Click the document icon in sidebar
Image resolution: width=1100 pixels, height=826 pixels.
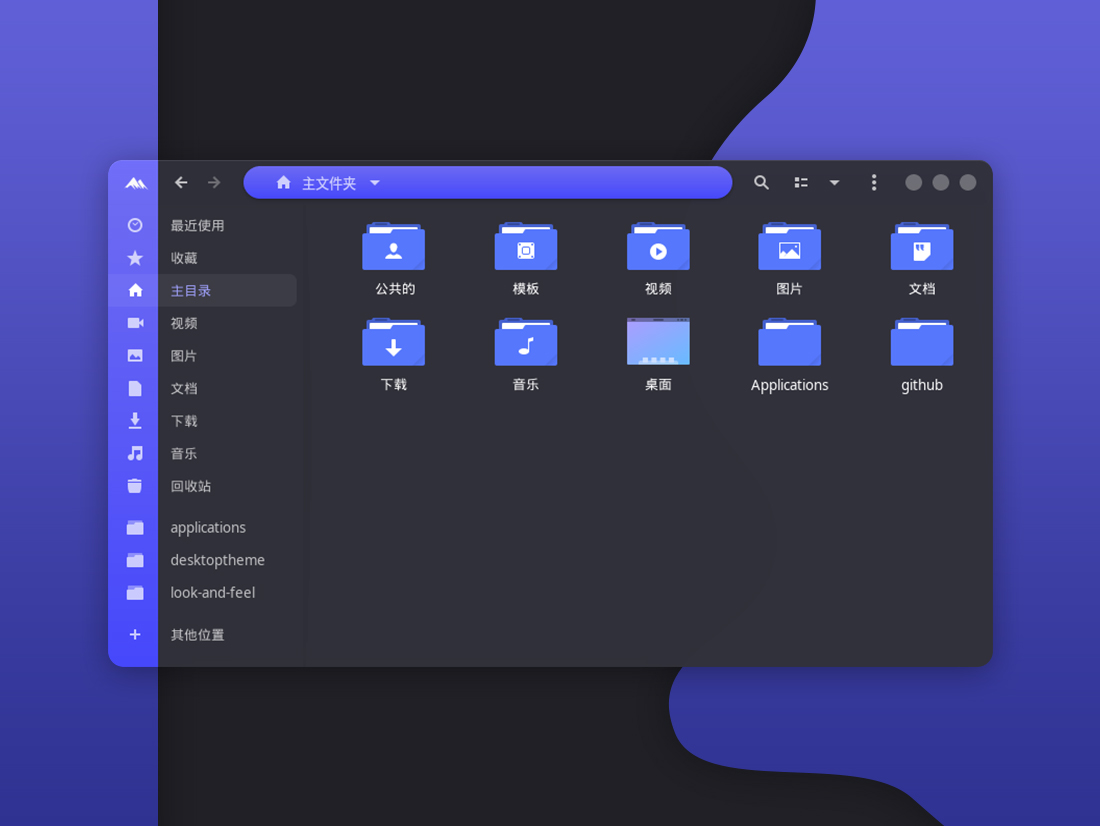[135, 388]
